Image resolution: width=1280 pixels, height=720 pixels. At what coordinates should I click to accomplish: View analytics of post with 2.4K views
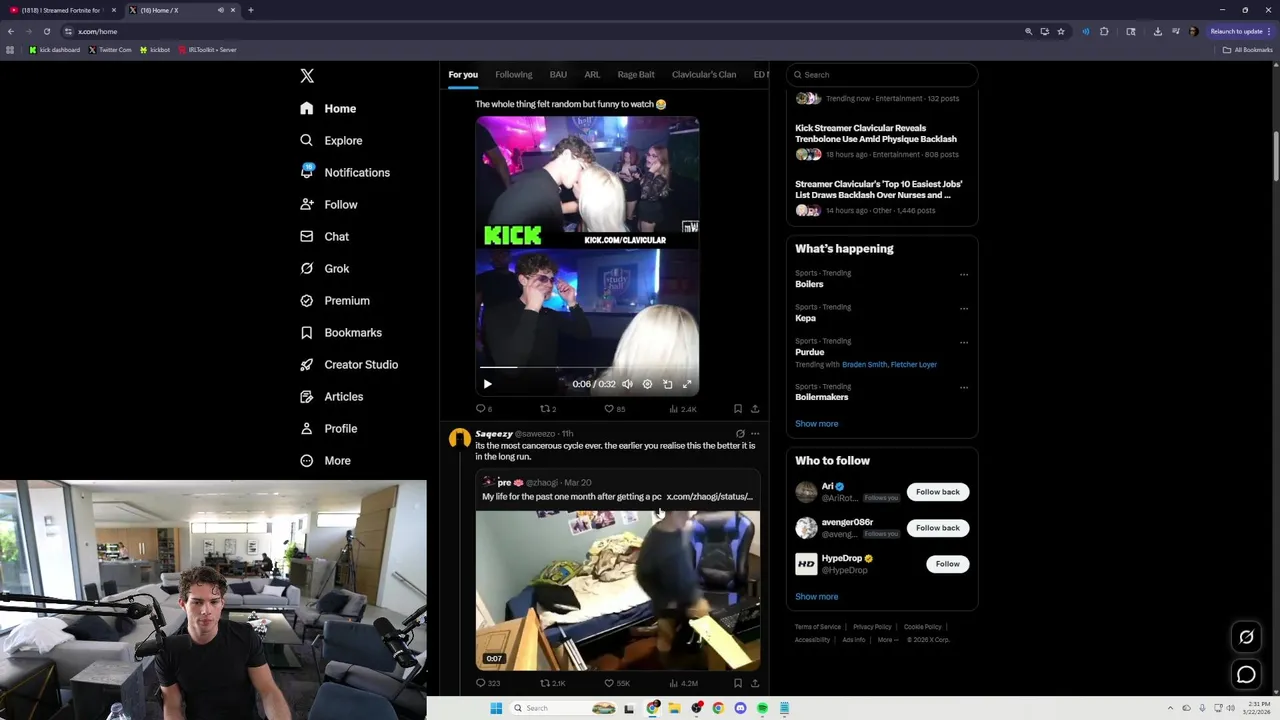[x=682, y=409]
